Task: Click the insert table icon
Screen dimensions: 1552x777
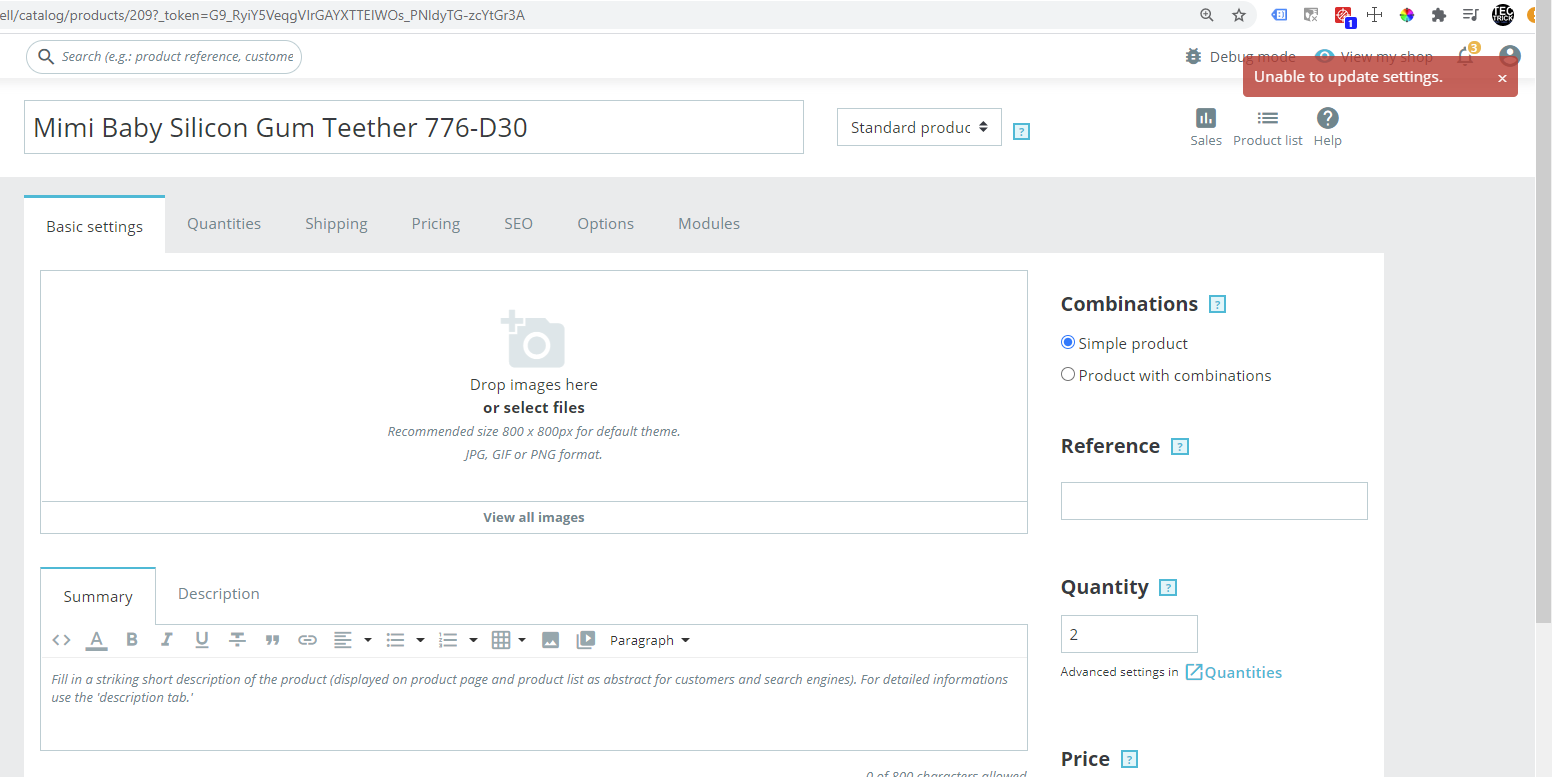Action: click(501, 640)
